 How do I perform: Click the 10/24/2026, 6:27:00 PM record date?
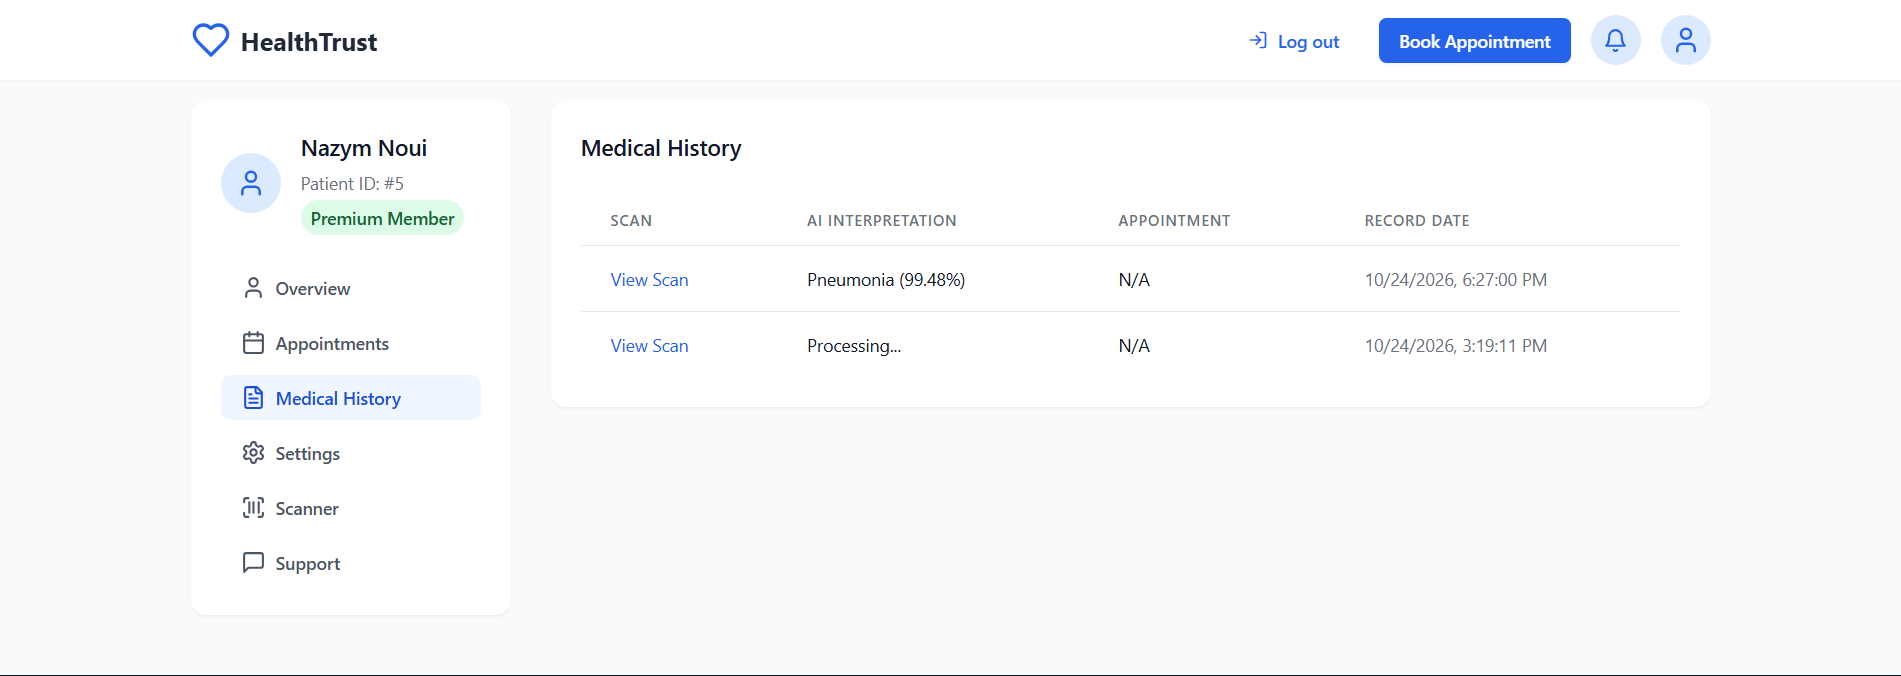pyautogui.click(x=1455, y=280)
